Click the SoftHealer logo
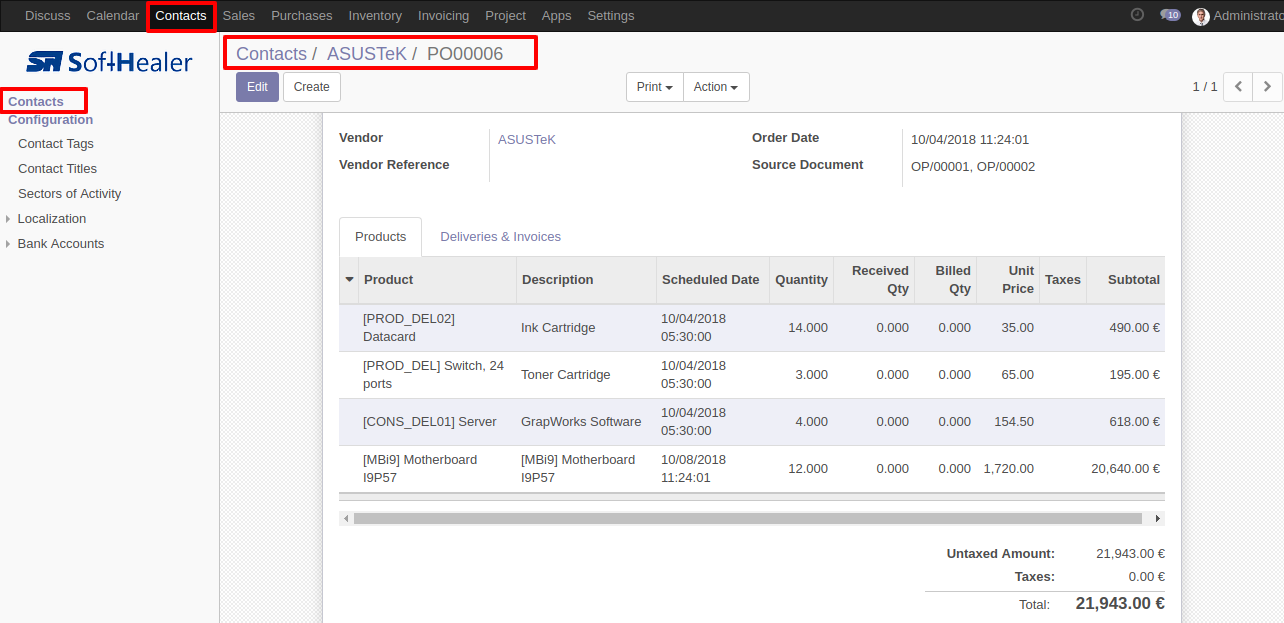Image resolution: width=1284 pixels, height=623 pixels. click(109, 62)
